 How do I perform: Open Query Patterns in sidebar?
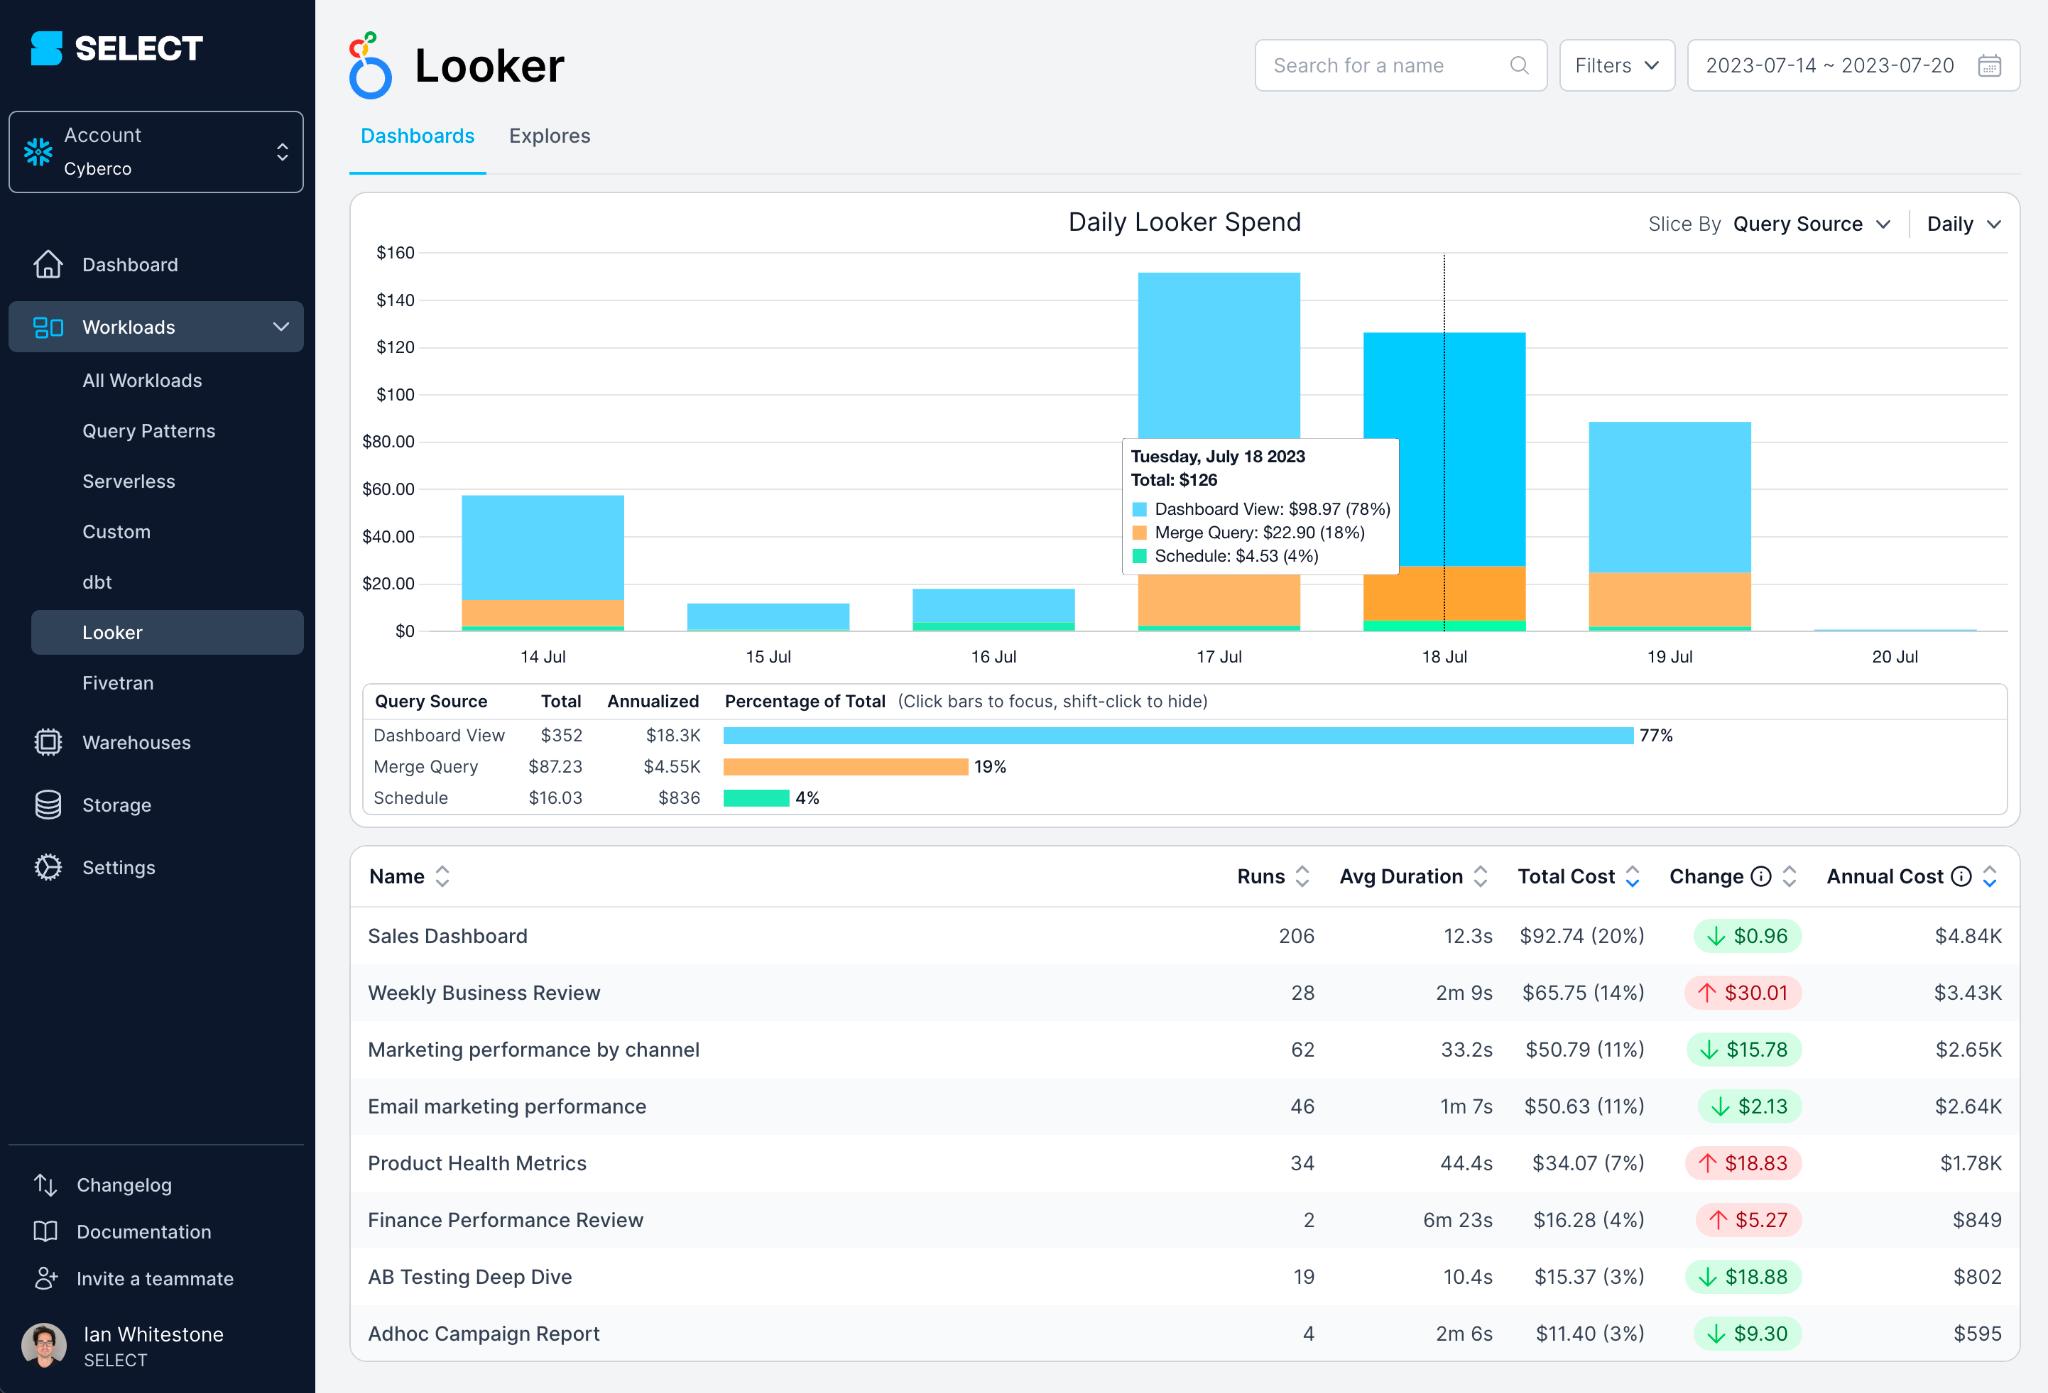pyautogui.click(x=149, y=431)
